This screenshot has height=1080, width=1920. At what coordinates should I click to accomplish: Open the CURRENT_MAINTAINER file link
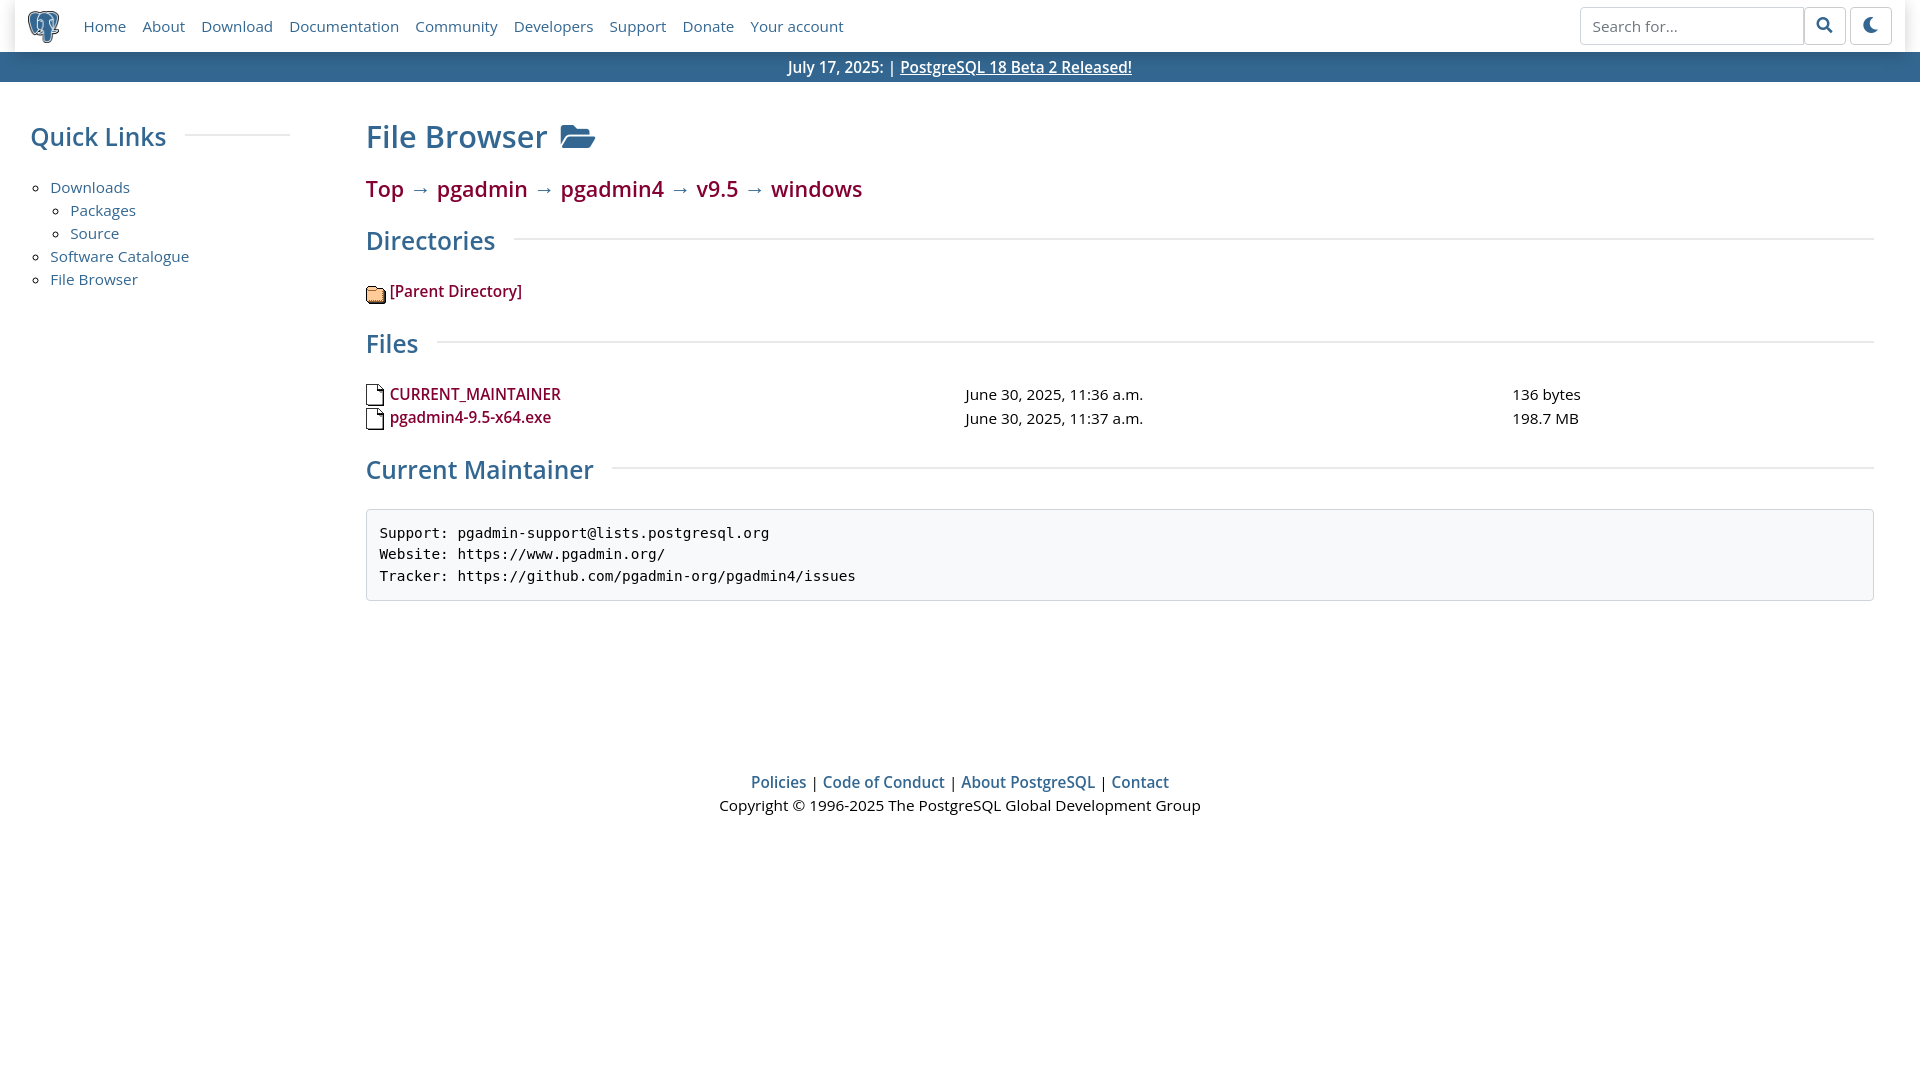coord(475,395)
